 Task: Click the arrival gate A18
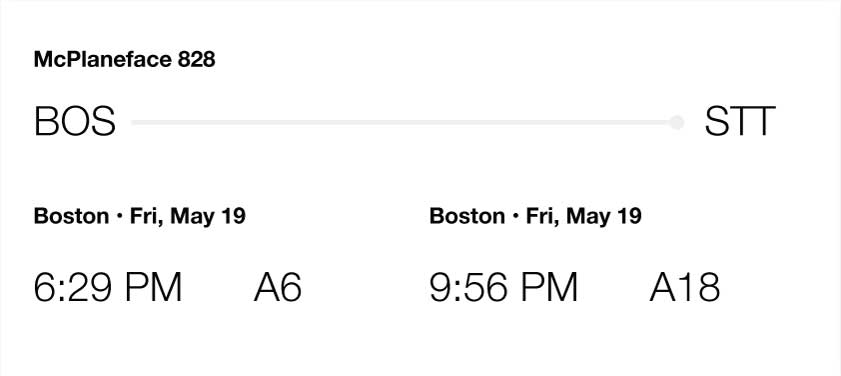684,287
